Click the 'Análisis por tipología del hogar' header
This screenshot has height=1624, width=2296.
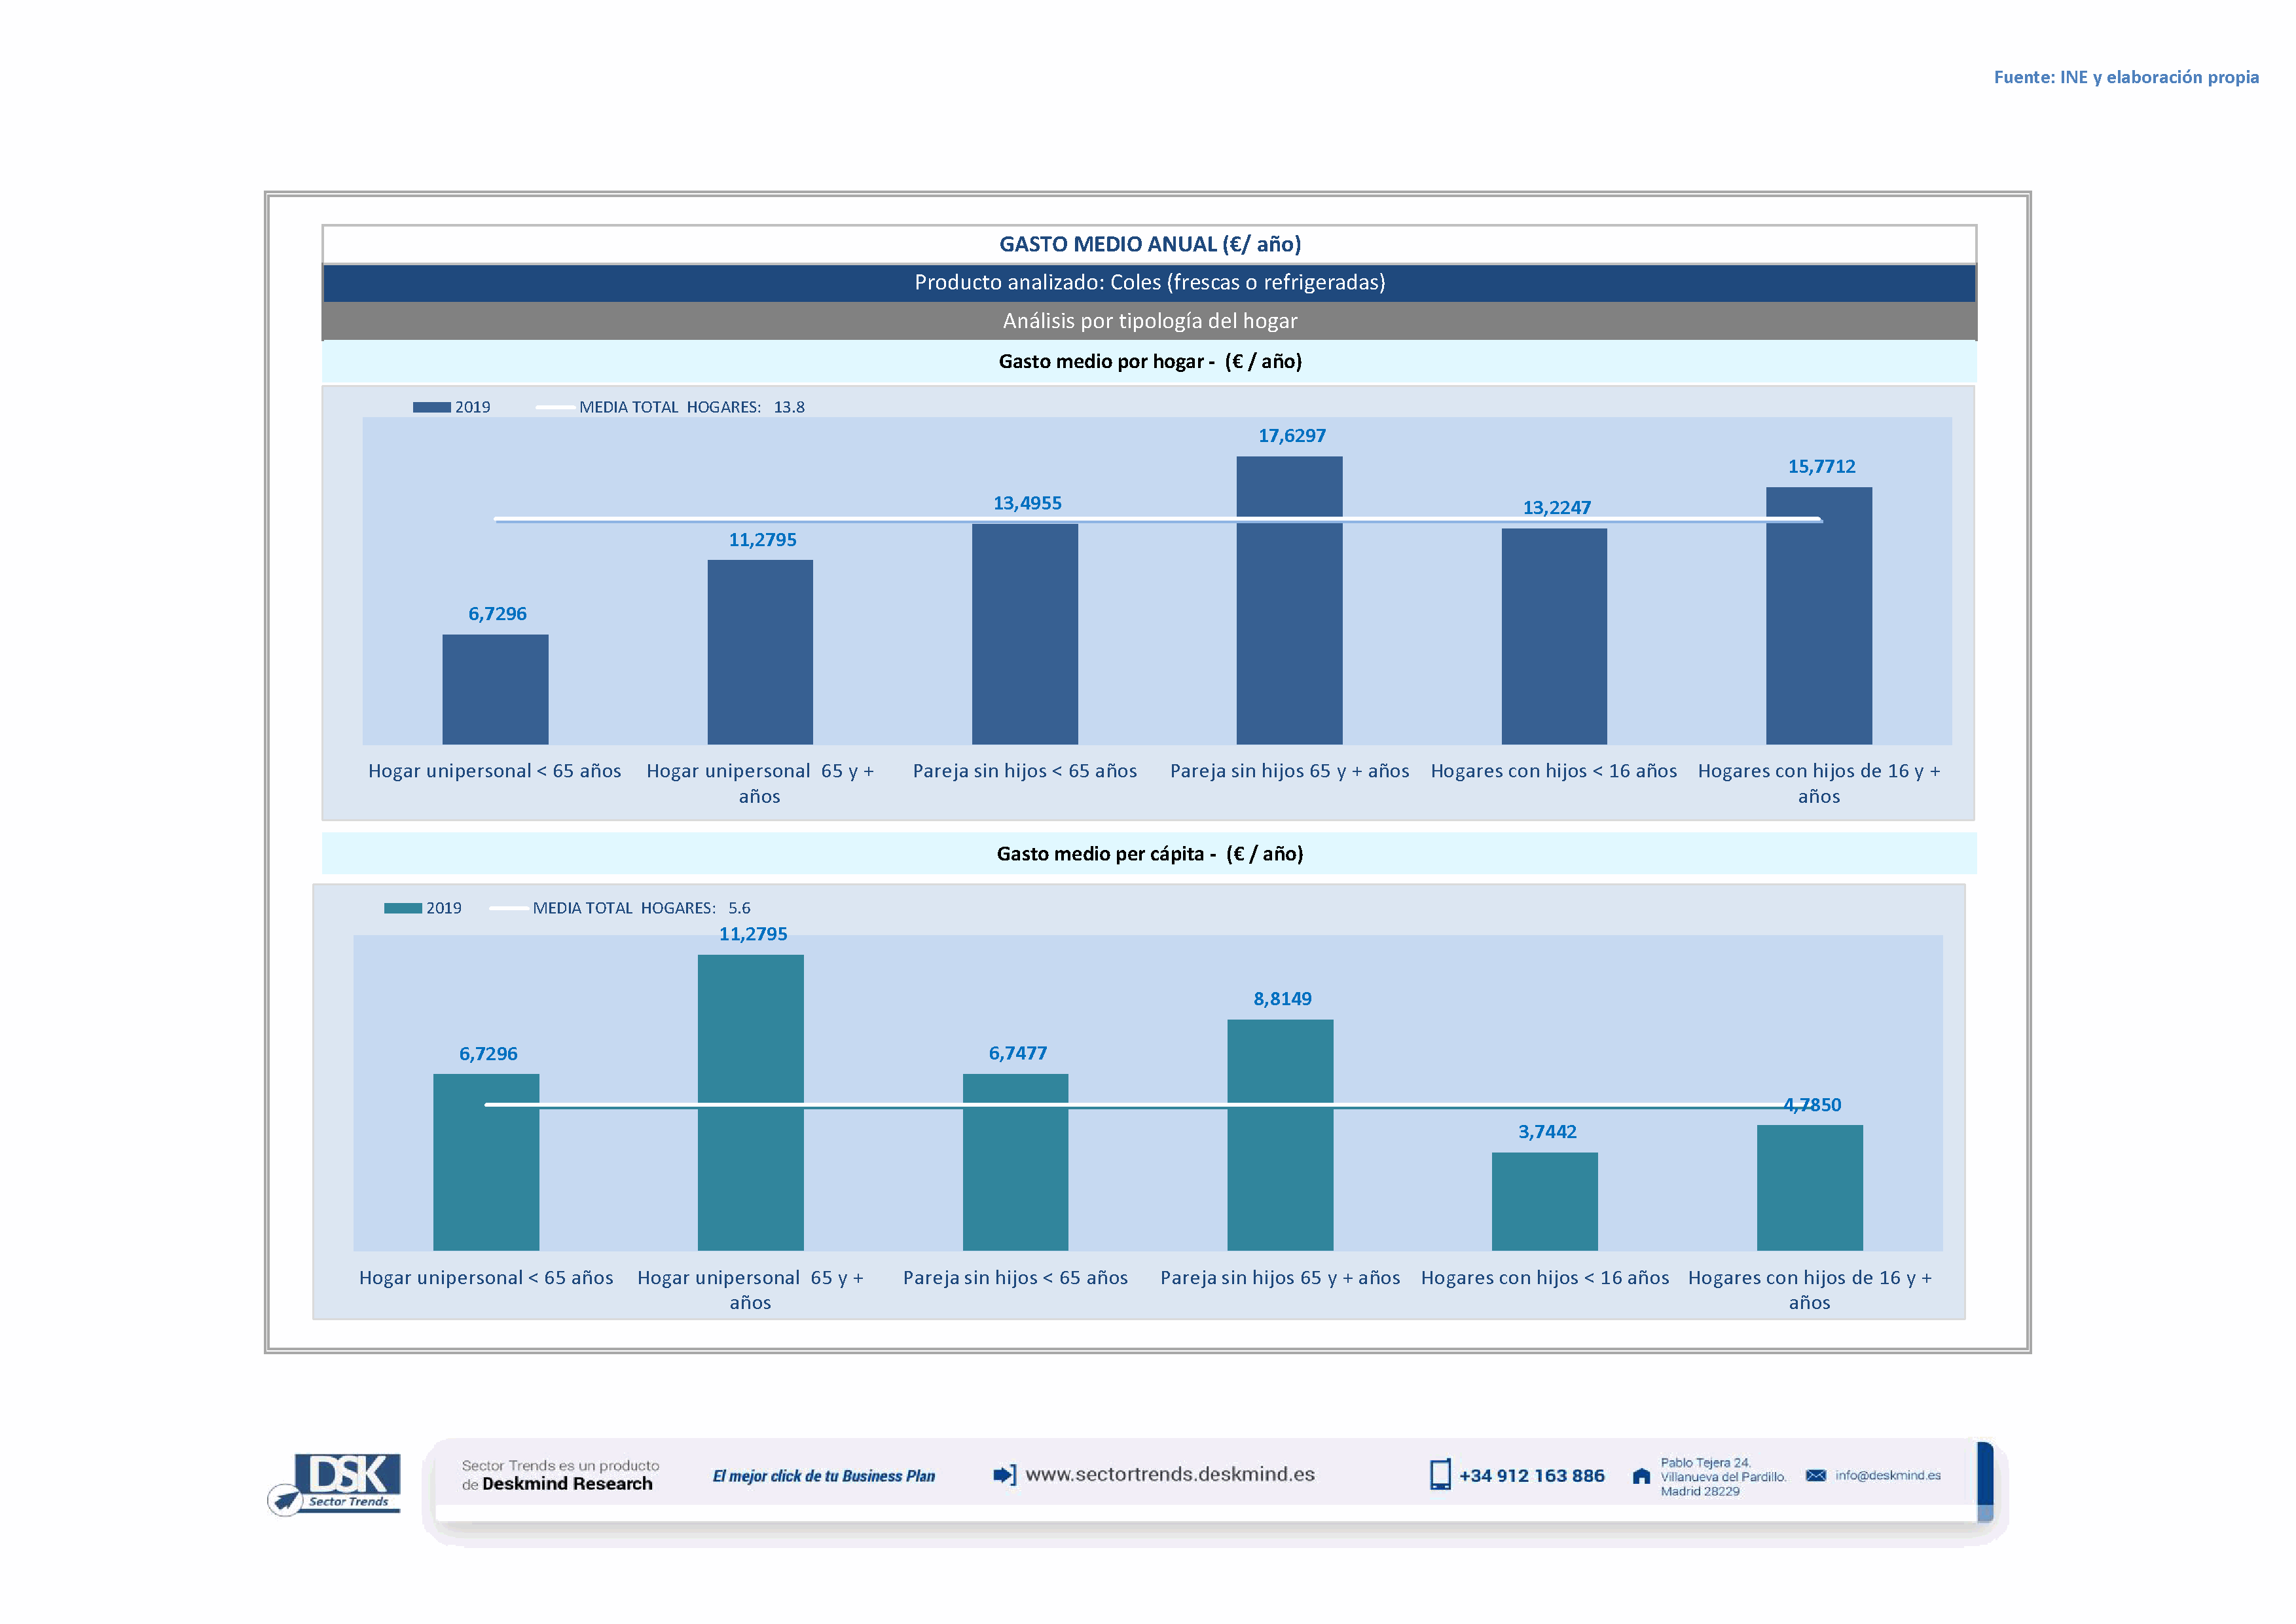click(1149, 321)
